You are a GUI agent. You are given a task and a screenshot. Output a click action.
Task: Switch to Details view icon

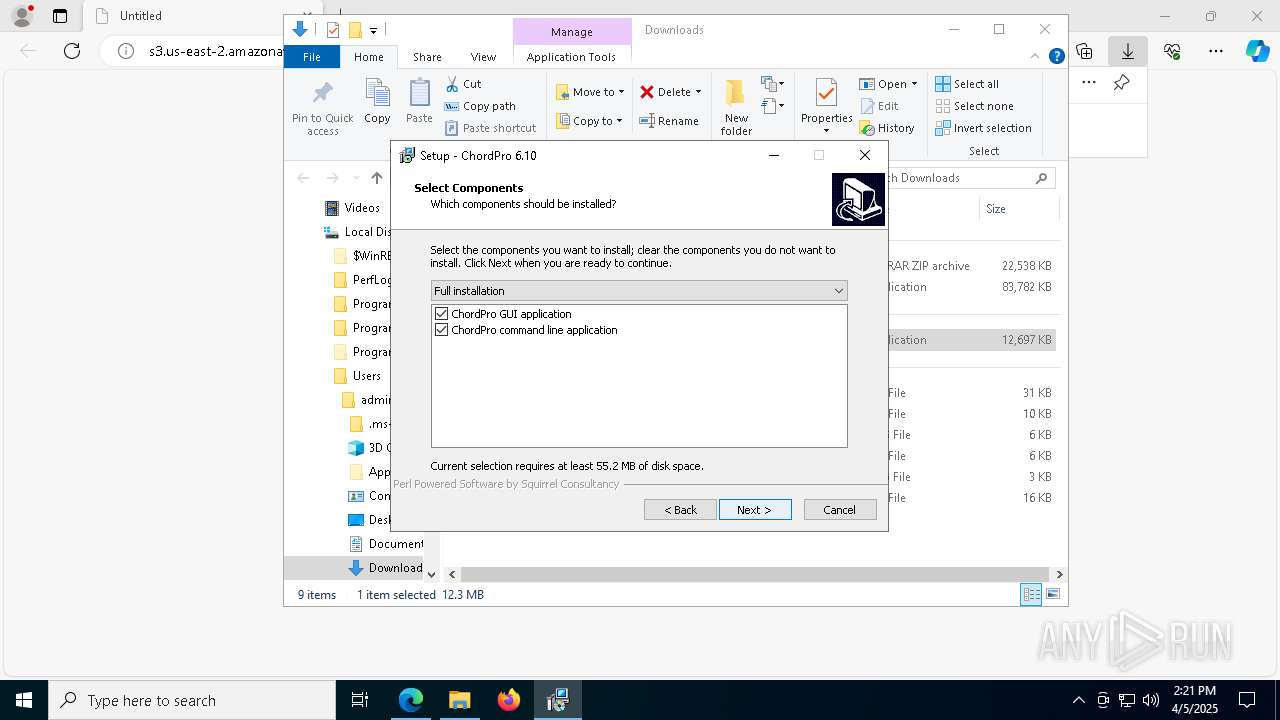point(1031,595)
